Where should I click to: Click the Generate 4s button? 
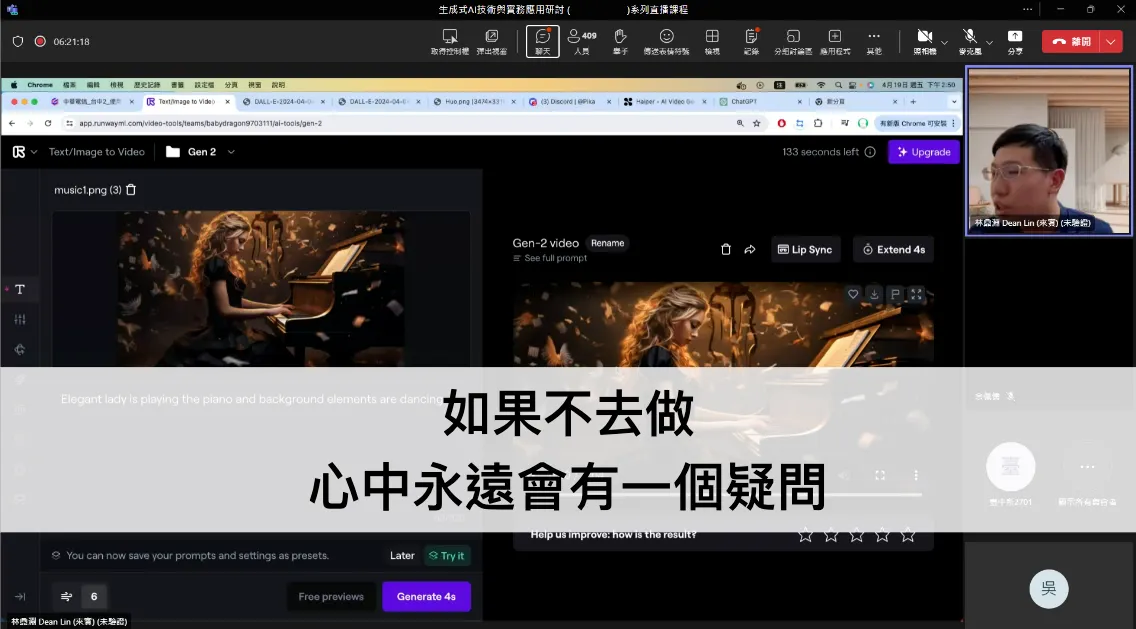426,596
